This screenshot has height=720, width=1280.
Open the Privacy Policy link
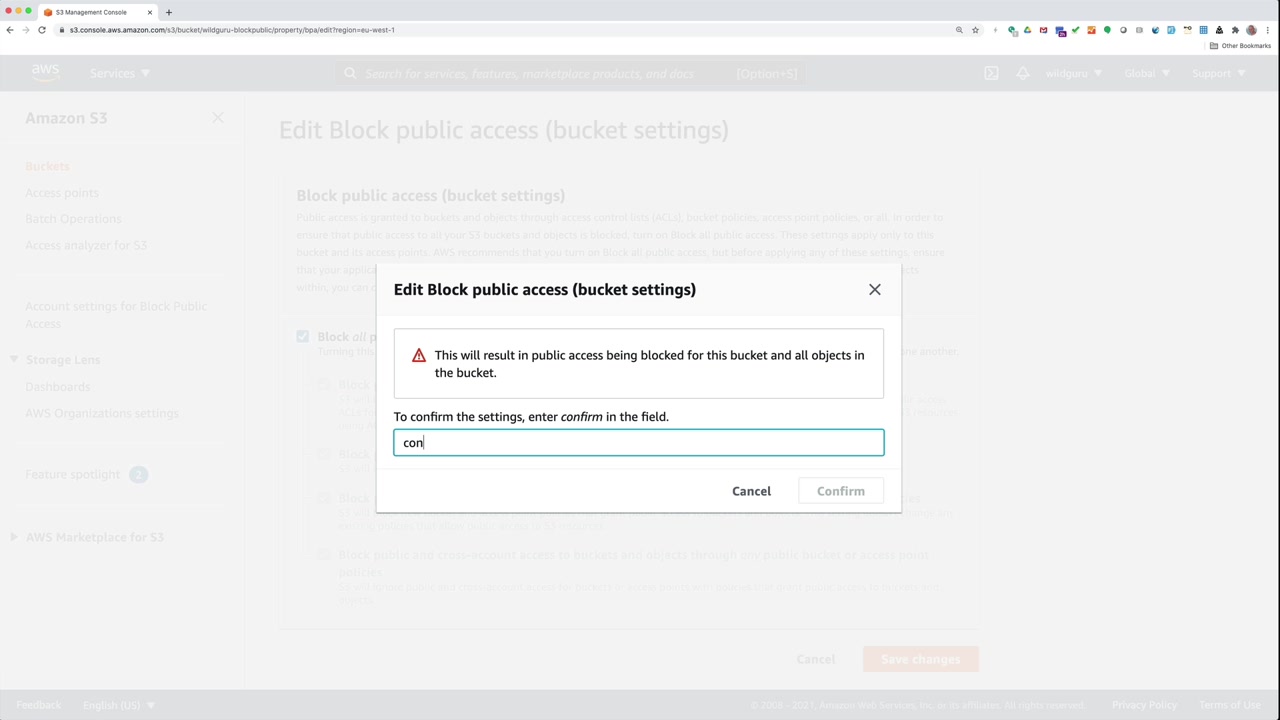(1144, 705)
